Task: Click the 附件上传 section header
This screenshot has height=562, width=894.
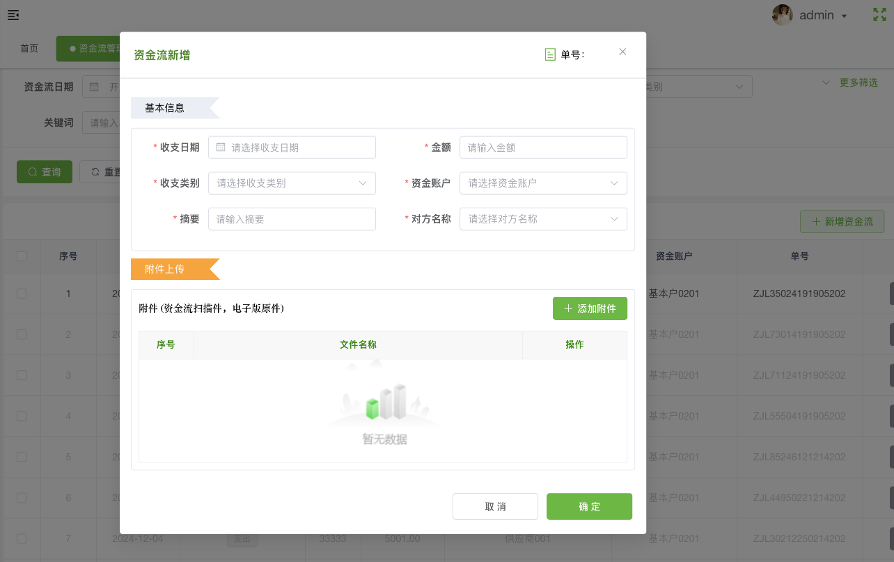Action: pyautogui.click(x=175, y=269)
